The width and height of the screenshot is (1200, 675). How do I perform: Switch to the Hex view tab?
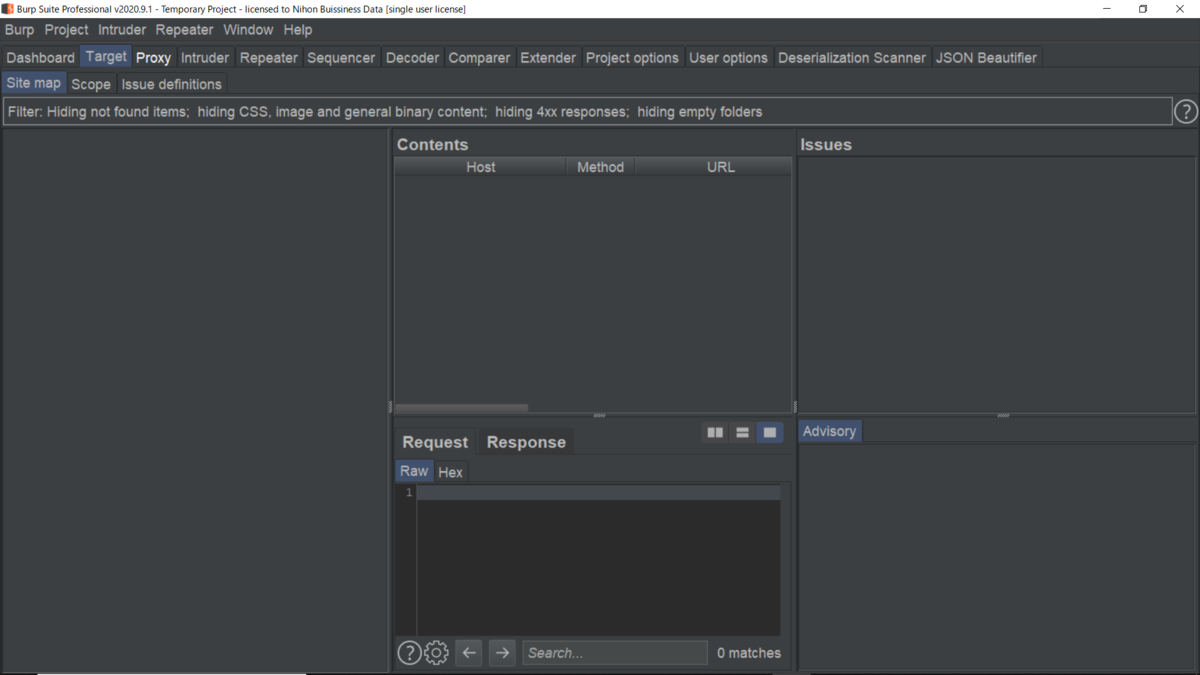[x=450, y=472]
